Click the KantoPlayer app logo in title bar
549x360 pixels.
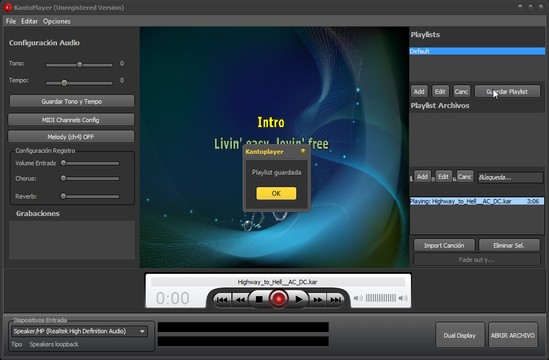tap(7, 7)
